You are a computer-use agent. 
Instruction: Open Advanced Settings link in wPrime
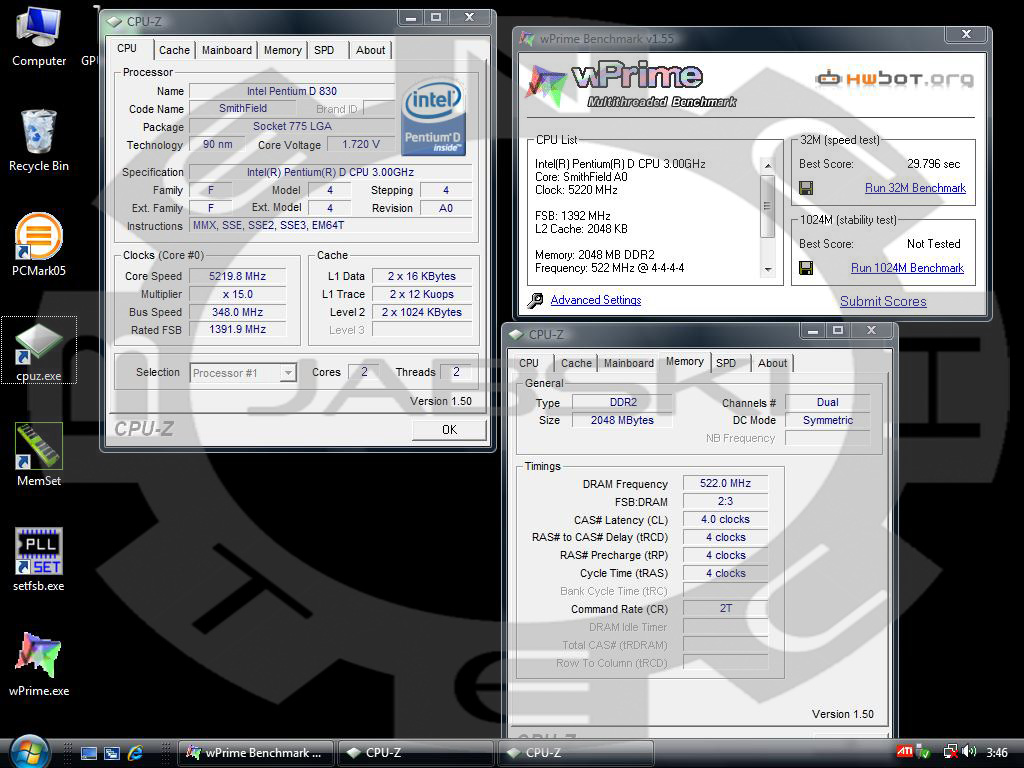coord(596,300)
